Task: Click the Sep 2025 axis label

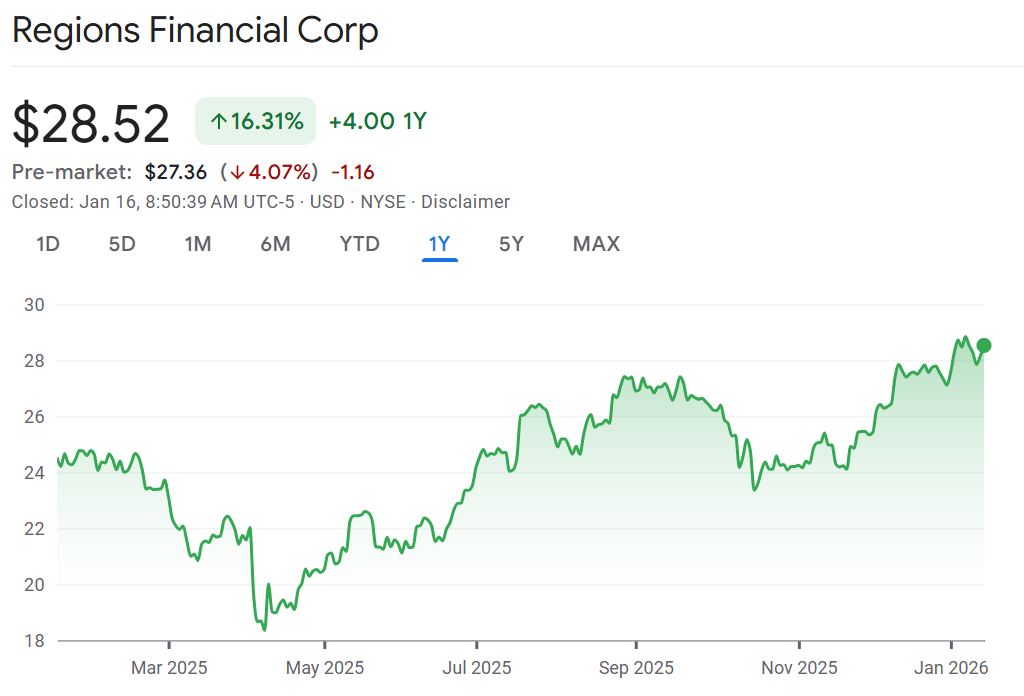Action: click(635, 668)
